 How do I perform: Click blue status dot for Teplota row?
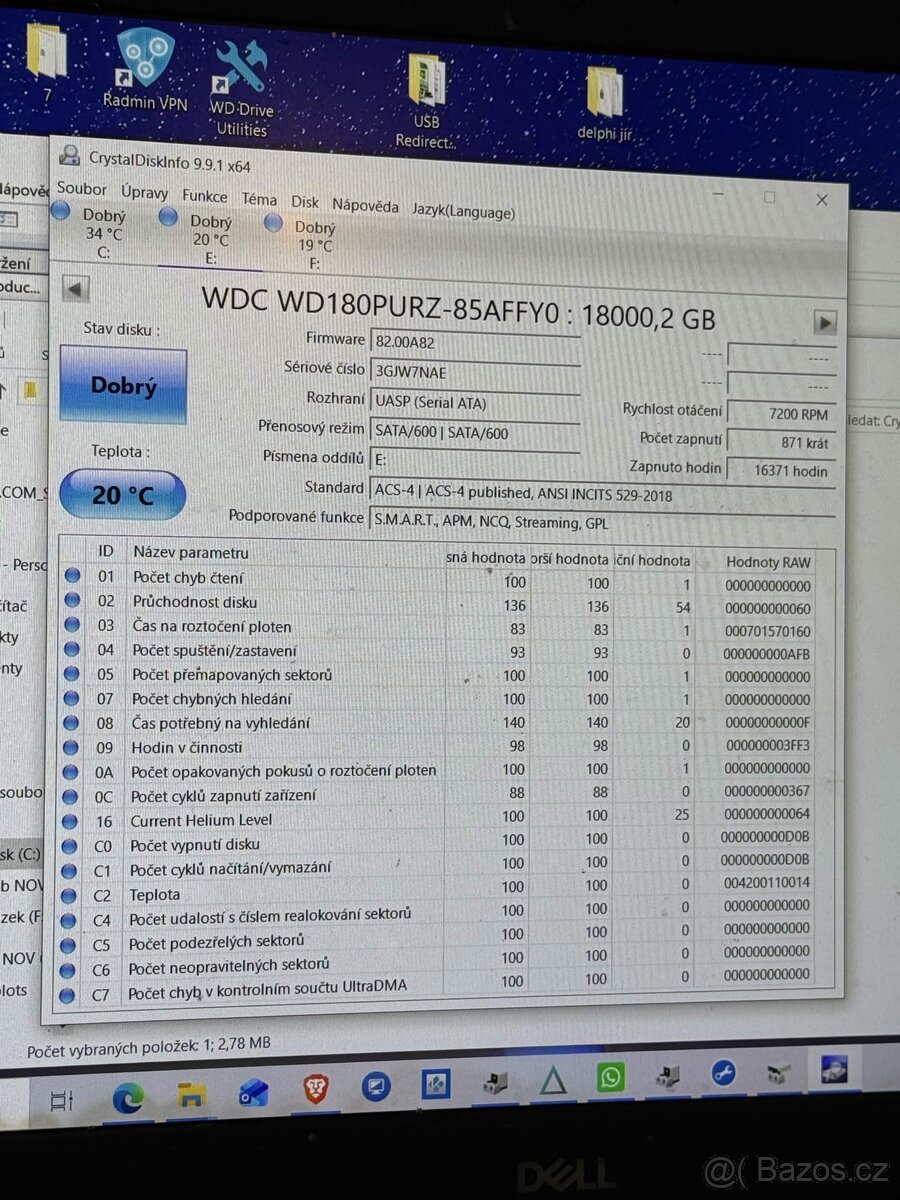(x=70, y=896)
